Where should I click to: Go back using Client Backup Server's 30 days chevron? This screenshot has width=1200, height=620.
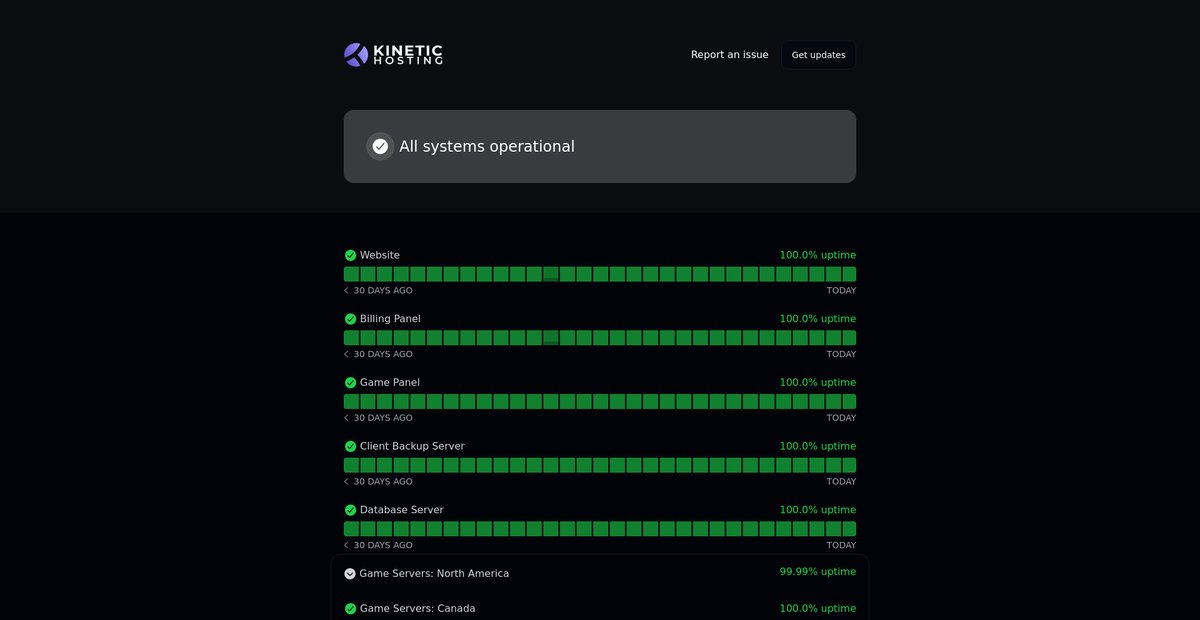(x=346, y=482)
